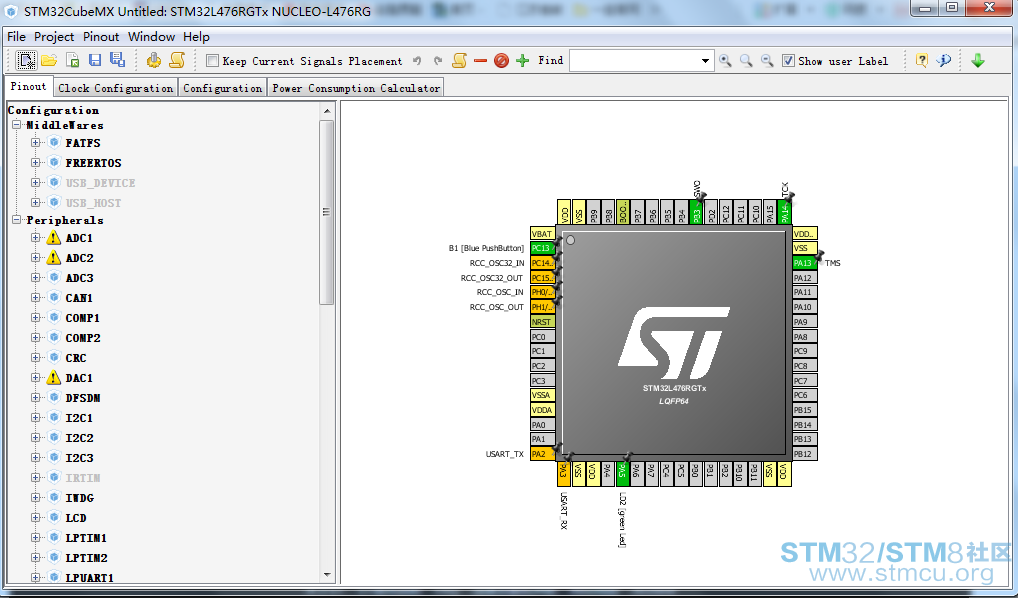Click green pin PA13 on chip
1018x598 pixels.
[x=804, y=262]
